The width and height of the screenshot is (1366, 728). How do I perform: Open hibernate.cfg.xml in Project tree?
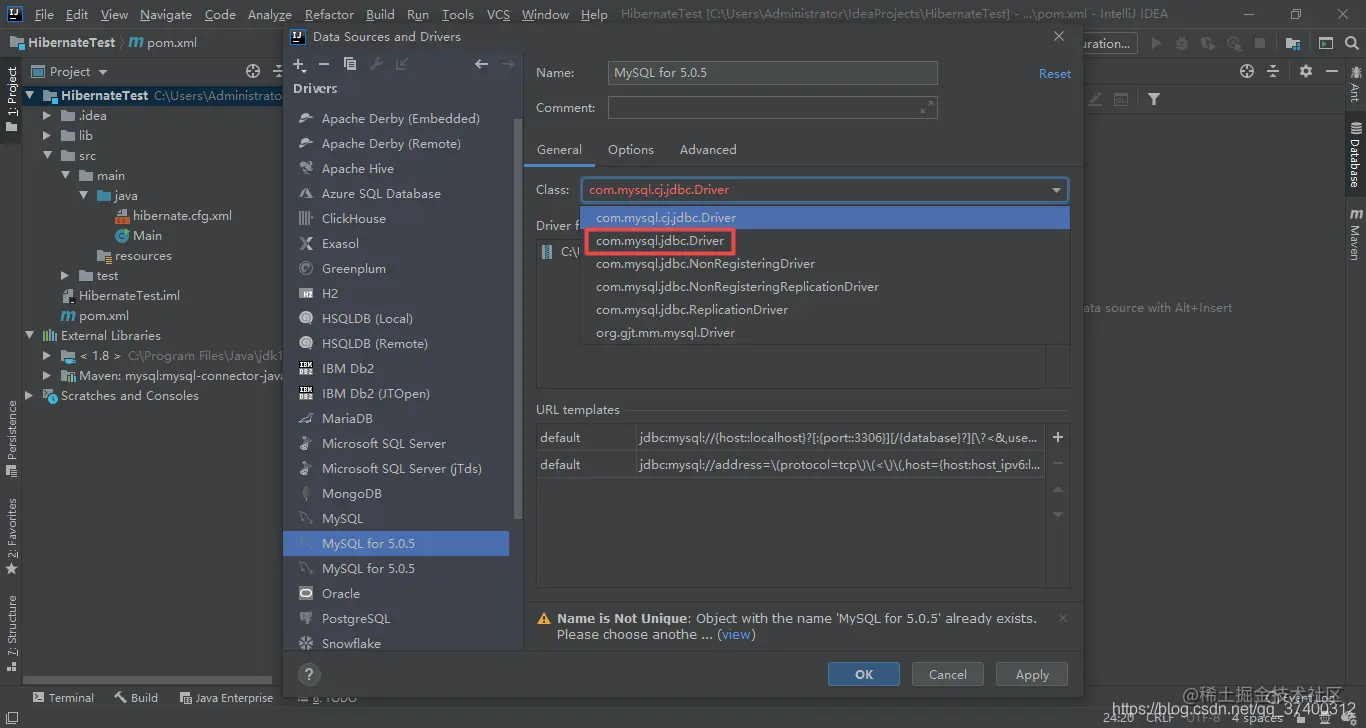coord(182,215)
